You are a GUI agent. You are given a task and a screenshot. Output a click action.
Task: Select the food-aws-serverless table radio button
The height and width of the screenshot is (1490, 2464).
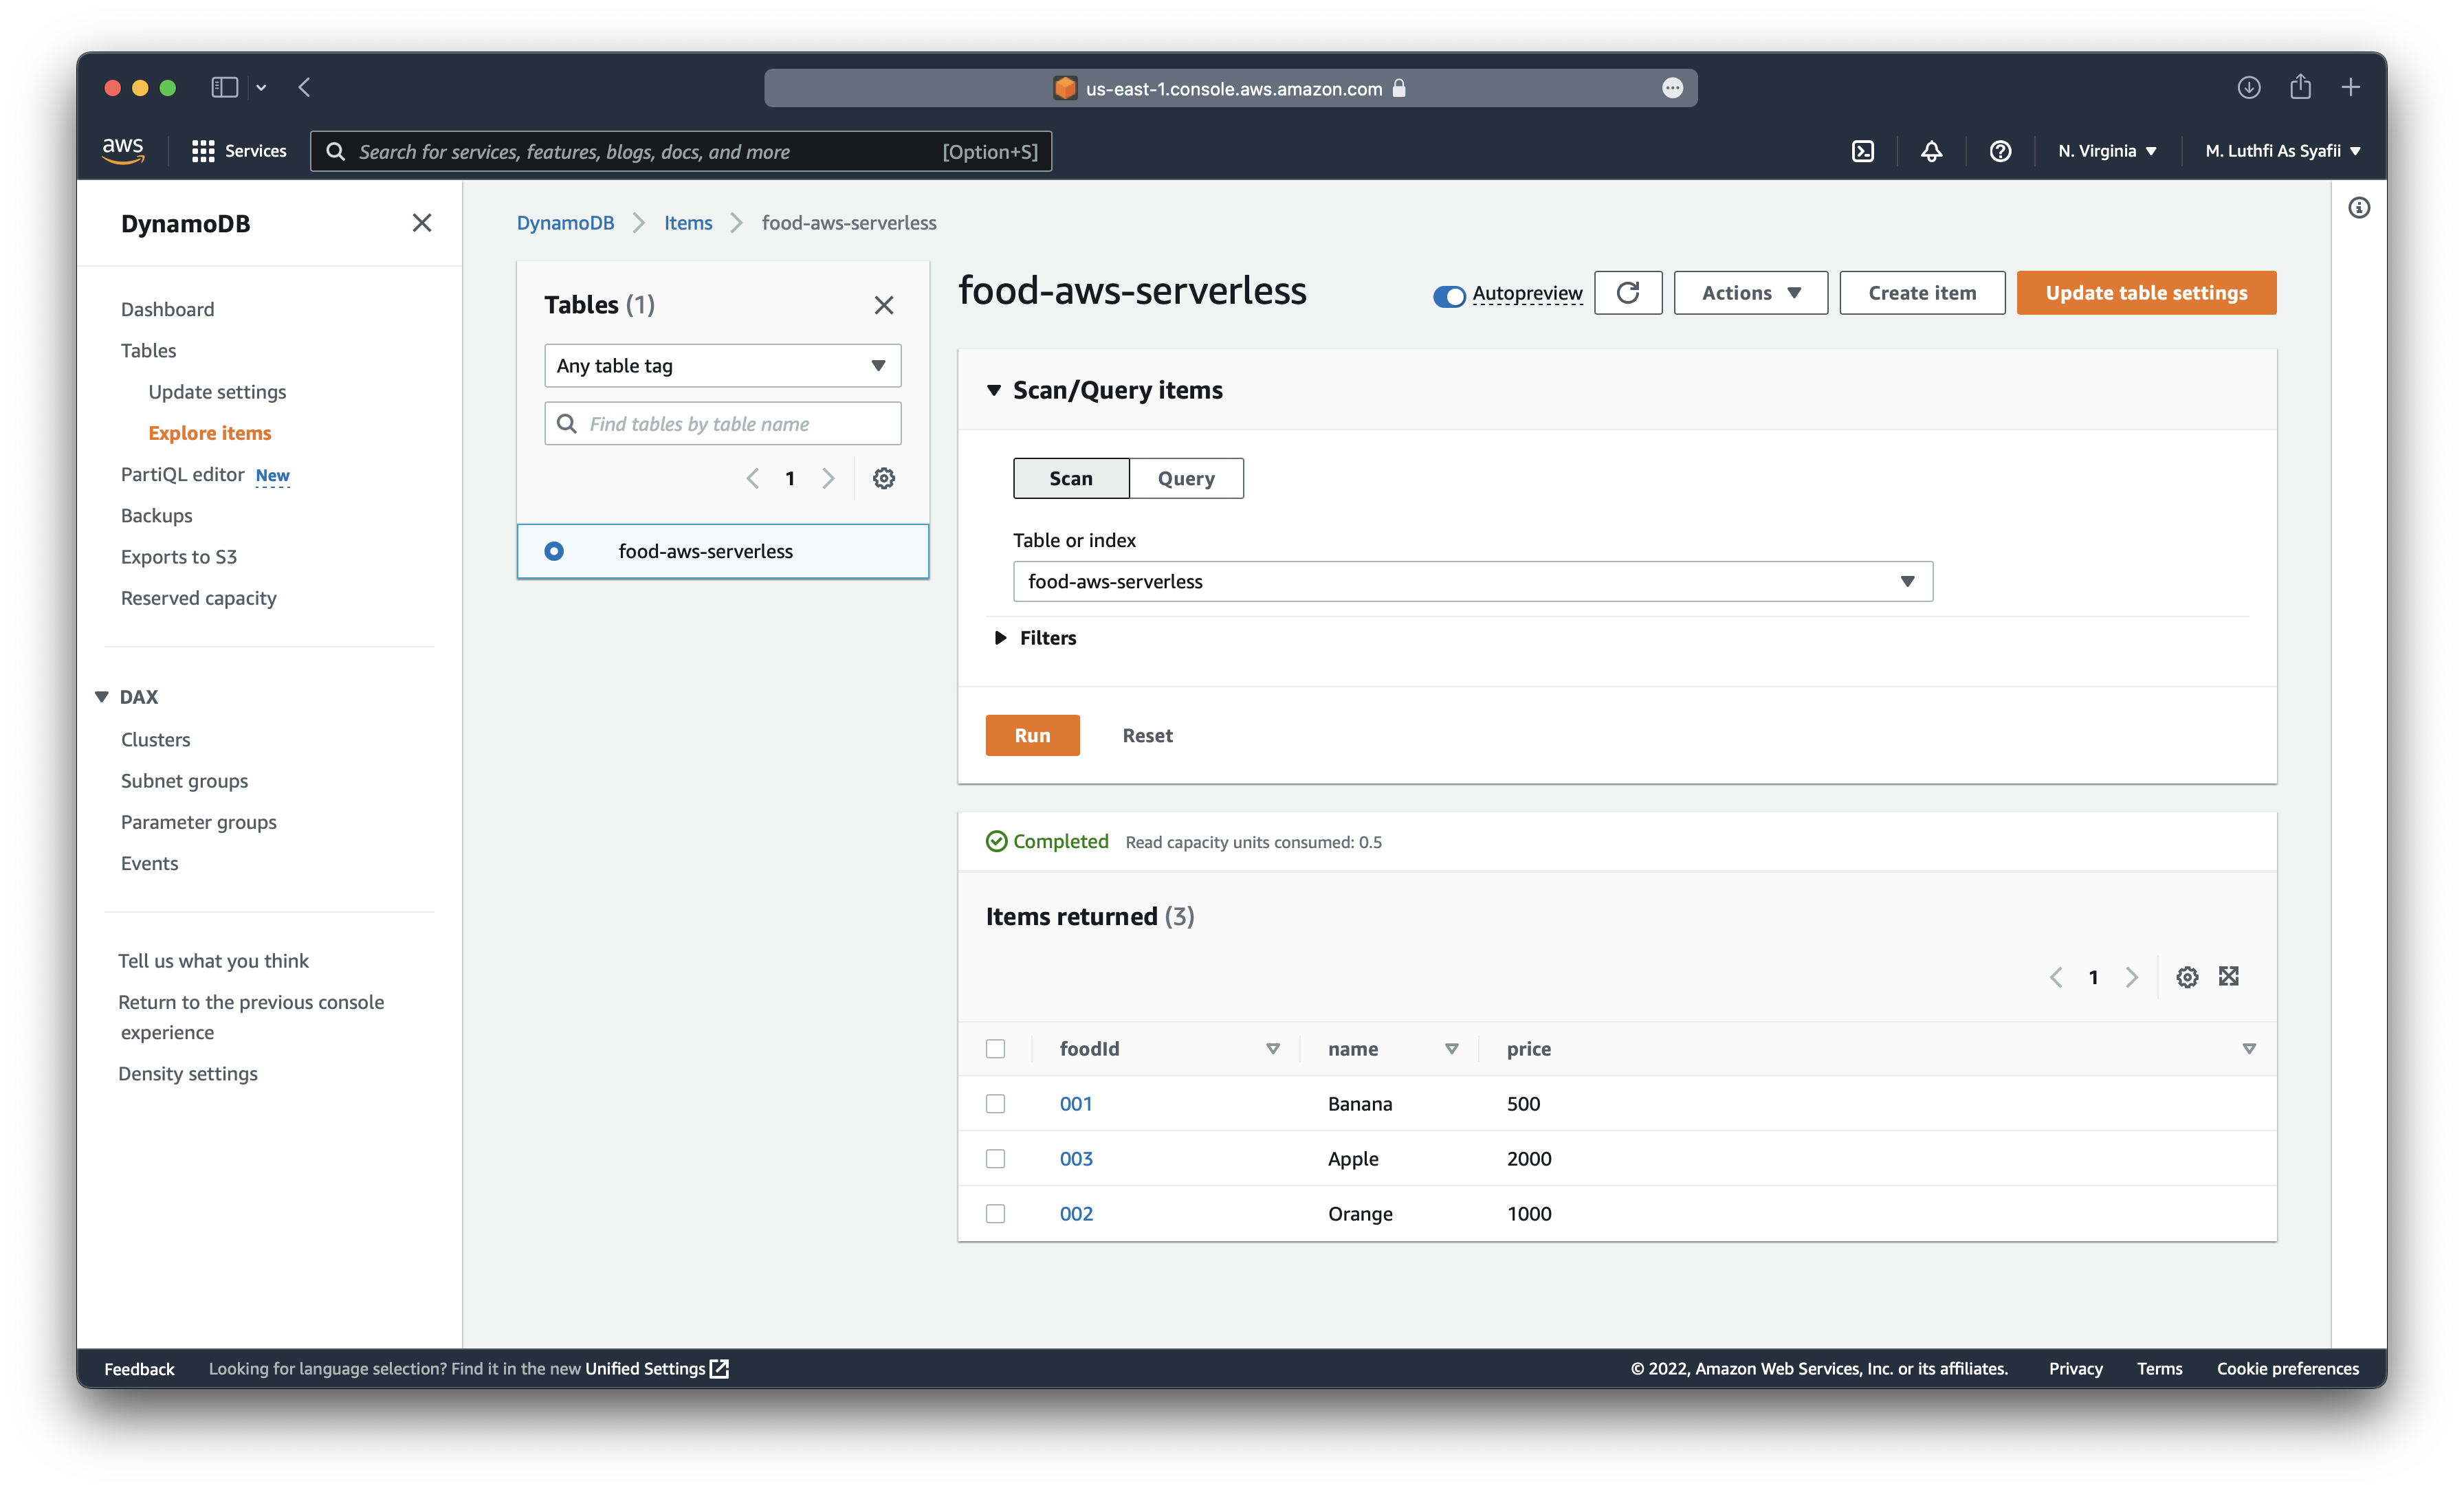(554, 551)
